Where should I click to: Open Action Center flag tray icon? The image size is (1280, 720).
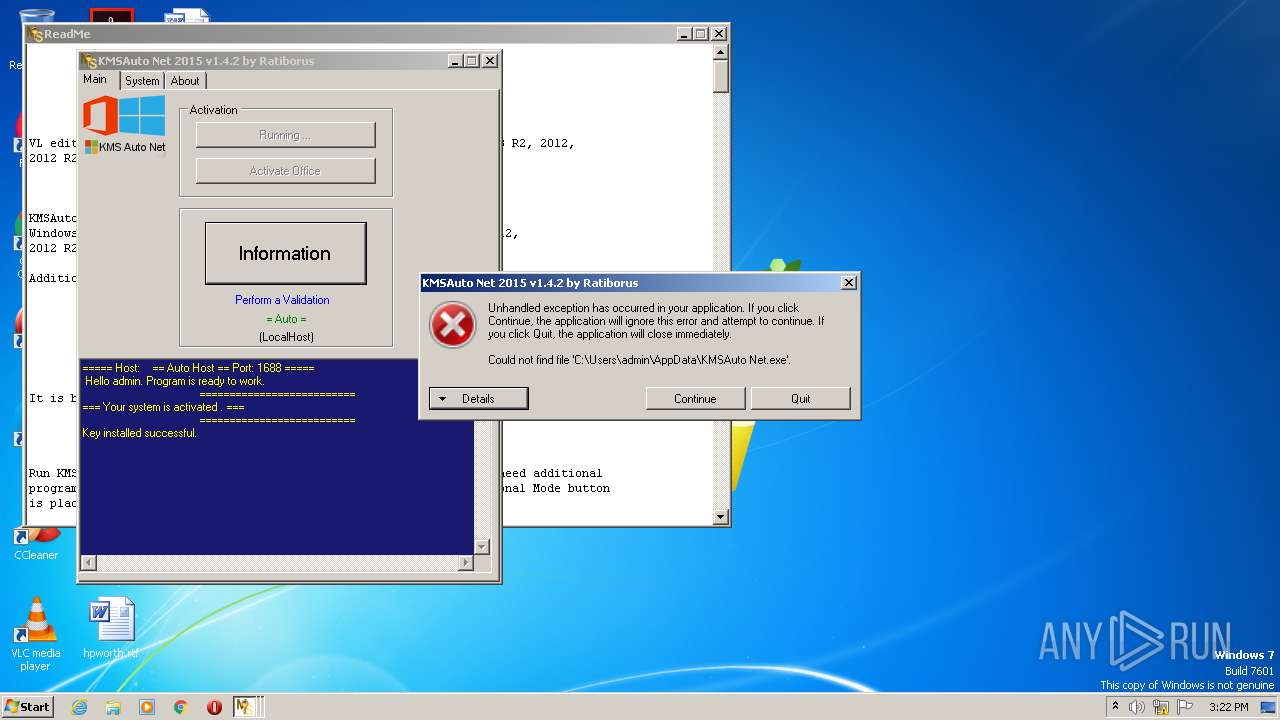[x=1184, y=707]
